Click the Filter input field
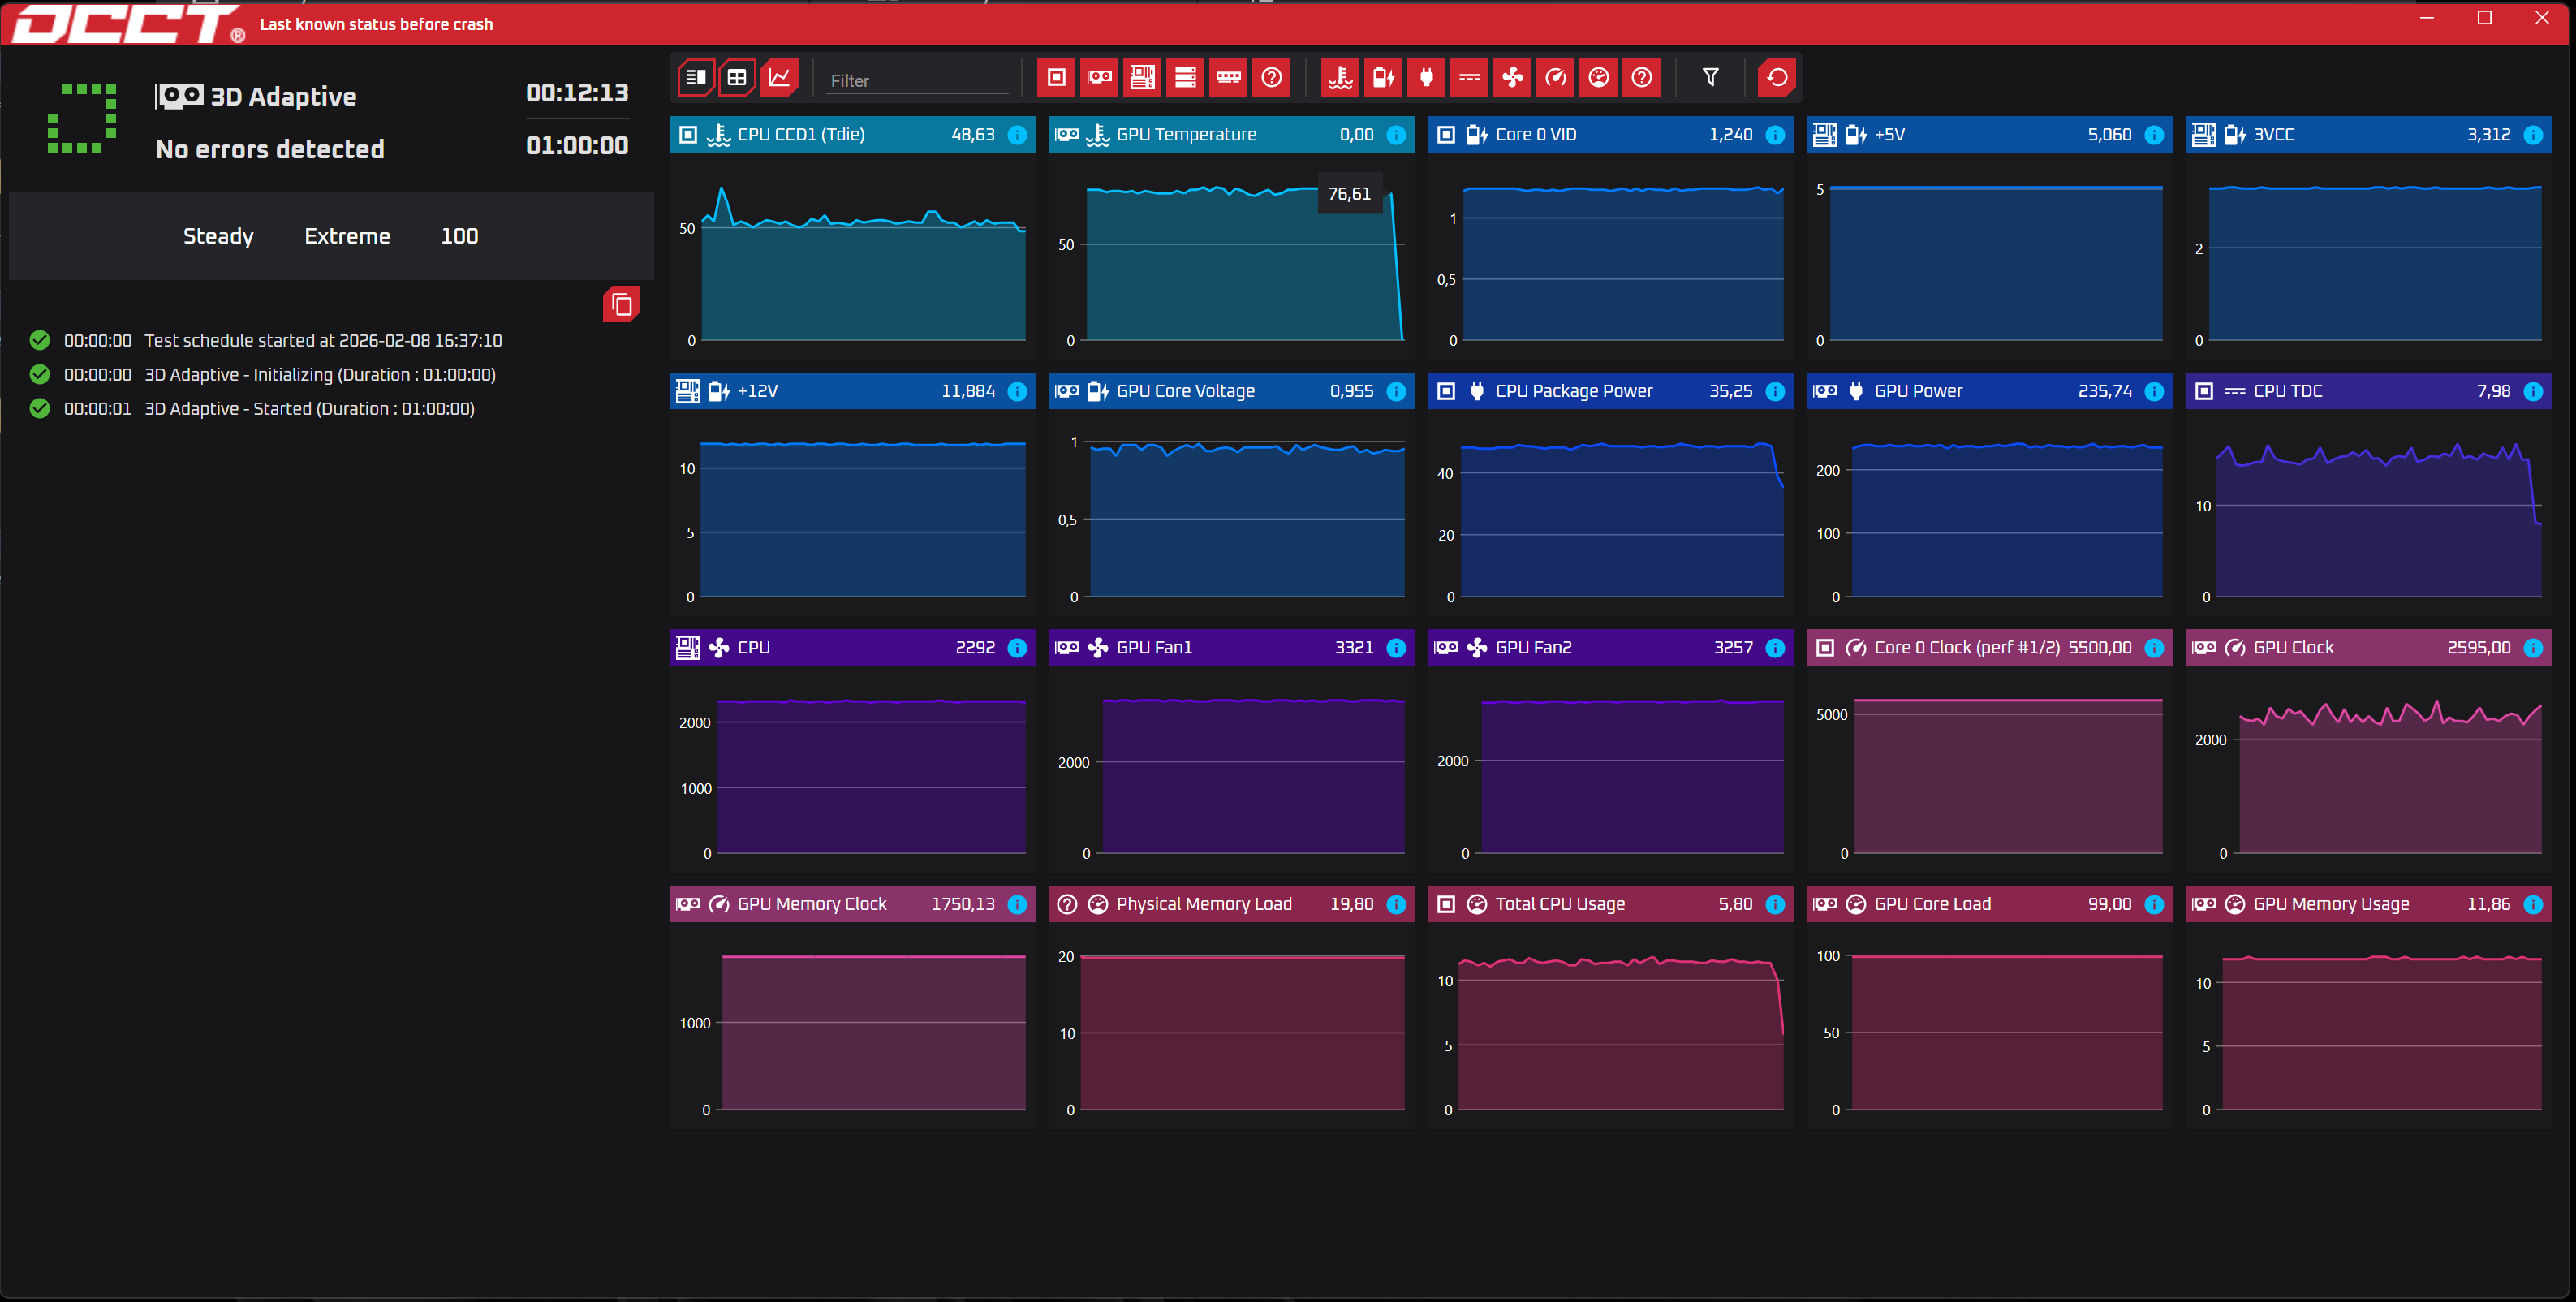Viewport: 2576px width, 1302px height. 917,80
